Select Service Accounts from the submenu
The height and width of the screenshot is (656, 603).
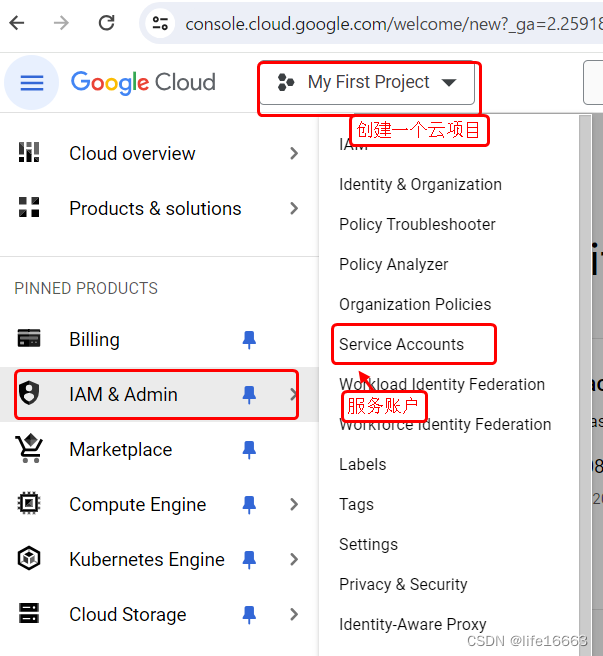[x=401, y=344]
